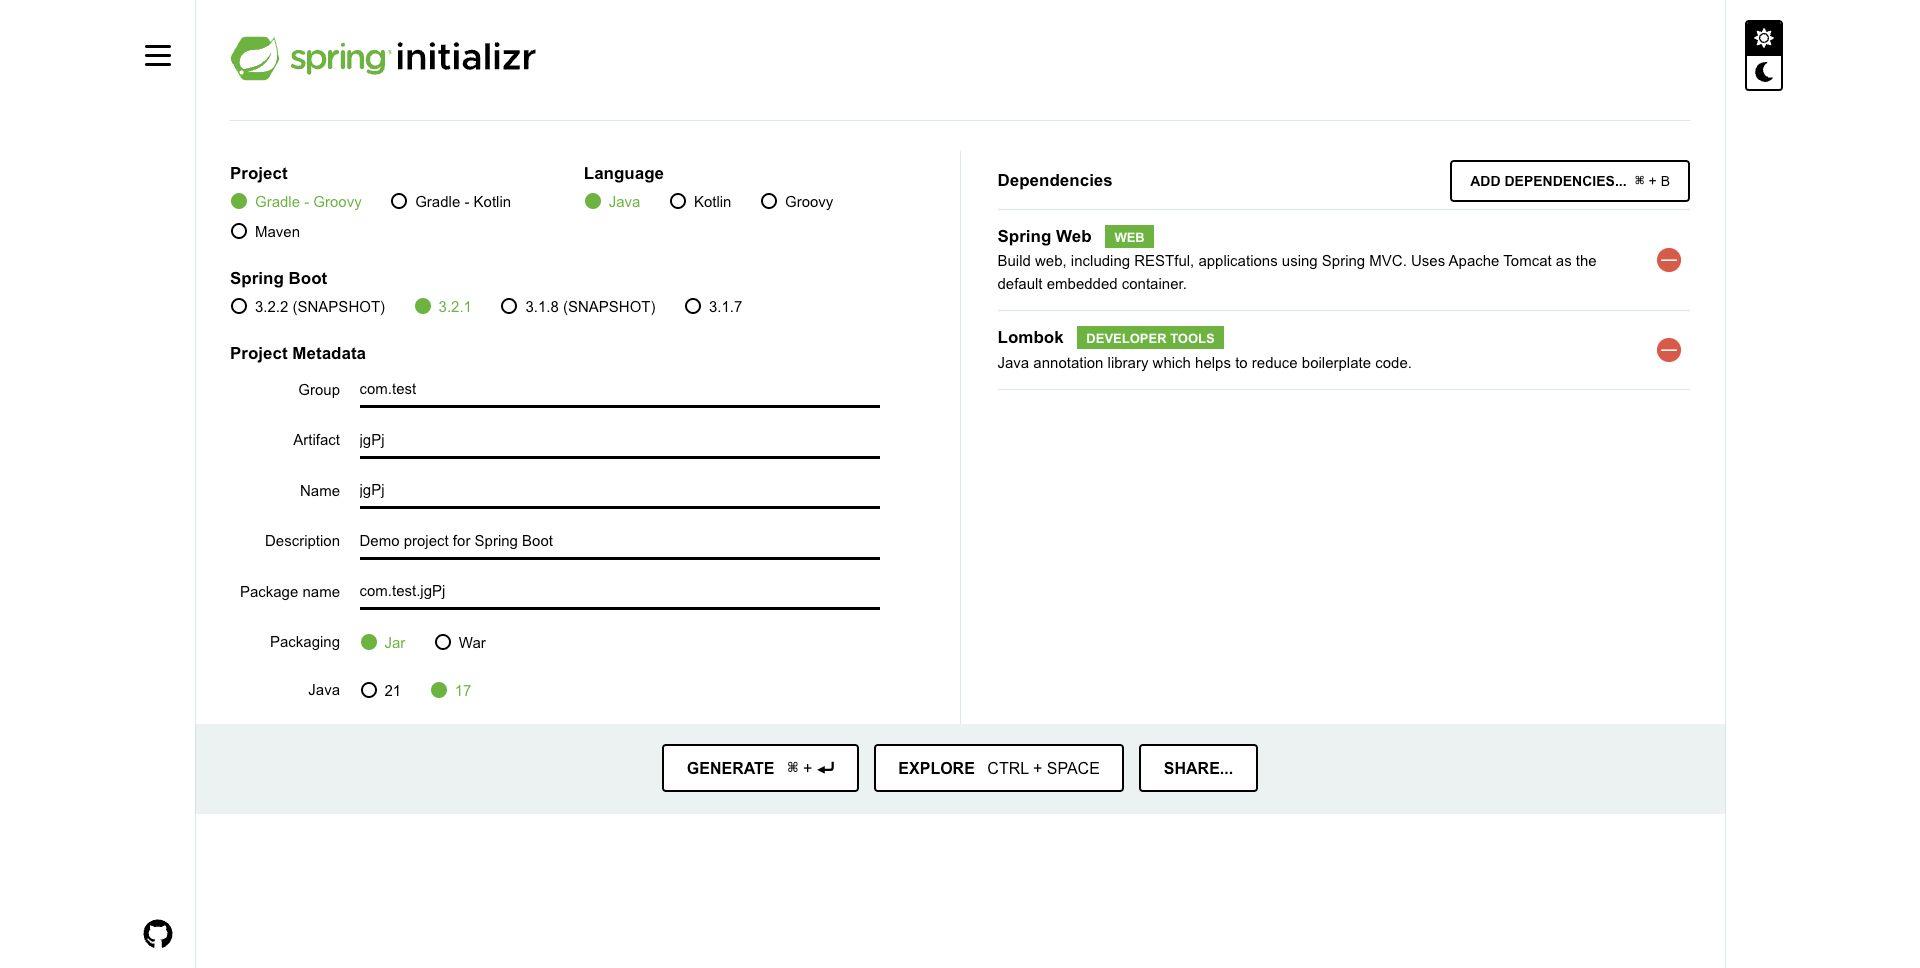Click the WEB tag on Spring Web
The height and width of the screenshot is (968, 1920).
pos(1129,237)
